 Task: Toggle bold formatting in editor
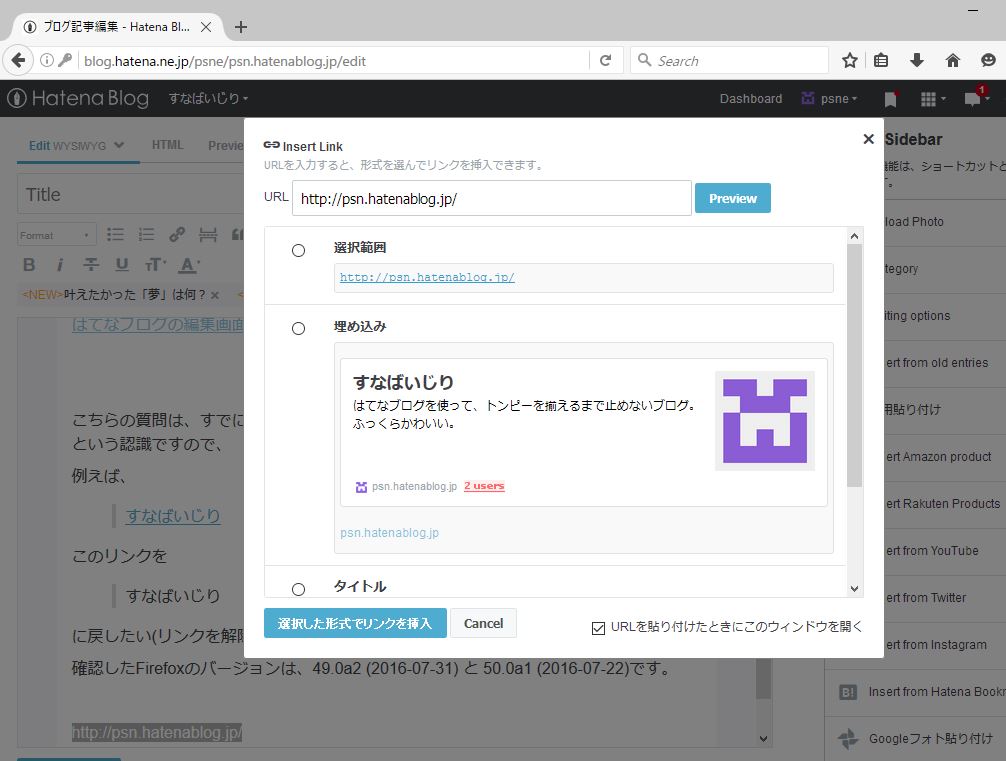pos(29,264)
